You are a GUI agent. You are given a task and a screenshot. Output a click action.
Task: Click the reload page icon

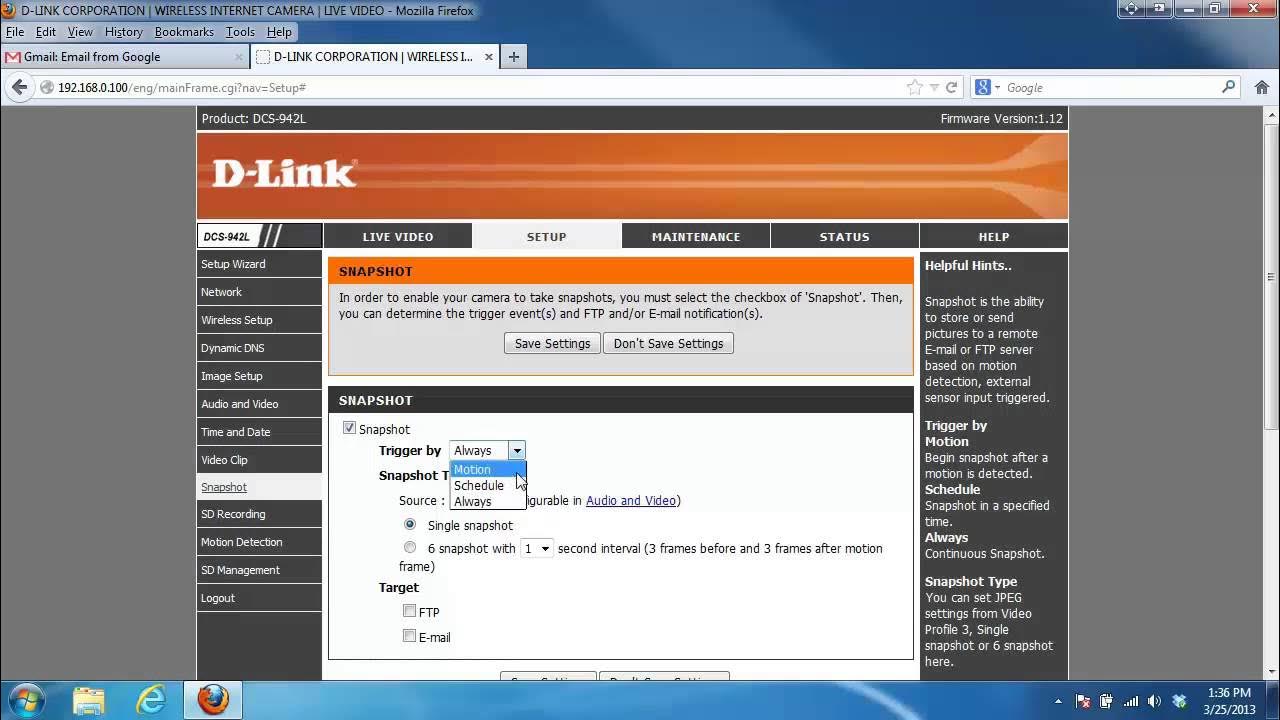pyautogui.click(x=951, y=88)
